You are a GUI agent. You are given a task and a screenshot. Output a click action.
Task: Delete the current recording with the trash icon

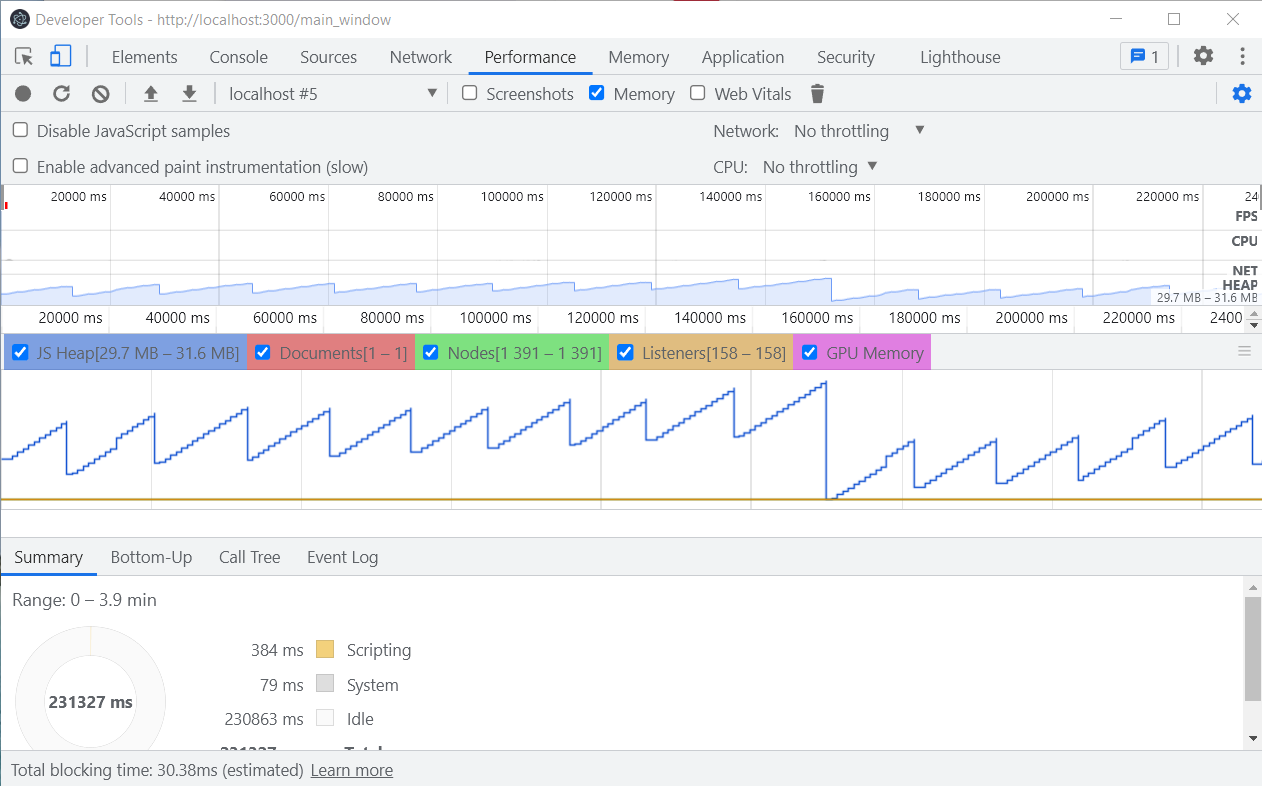817,93
